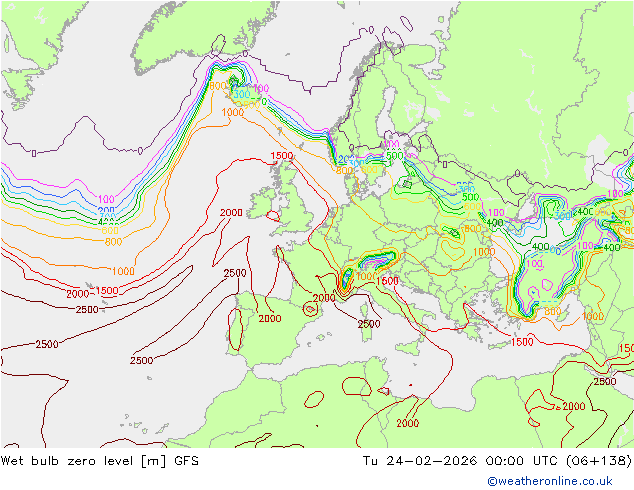
Task: Click the 2000 label beside the Atlantic 1500
Action: [78, 294]
